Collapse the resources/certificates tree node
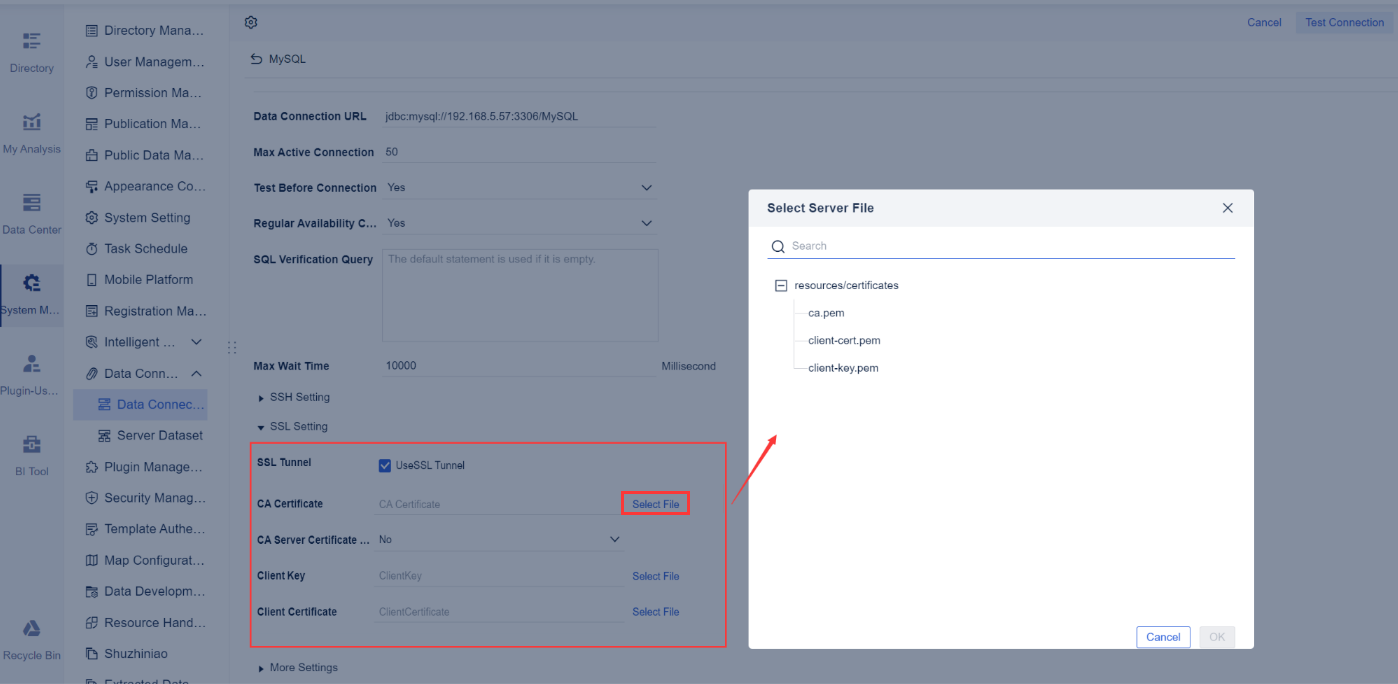Viewport: 1398px width, 684px height. (781, 284)
